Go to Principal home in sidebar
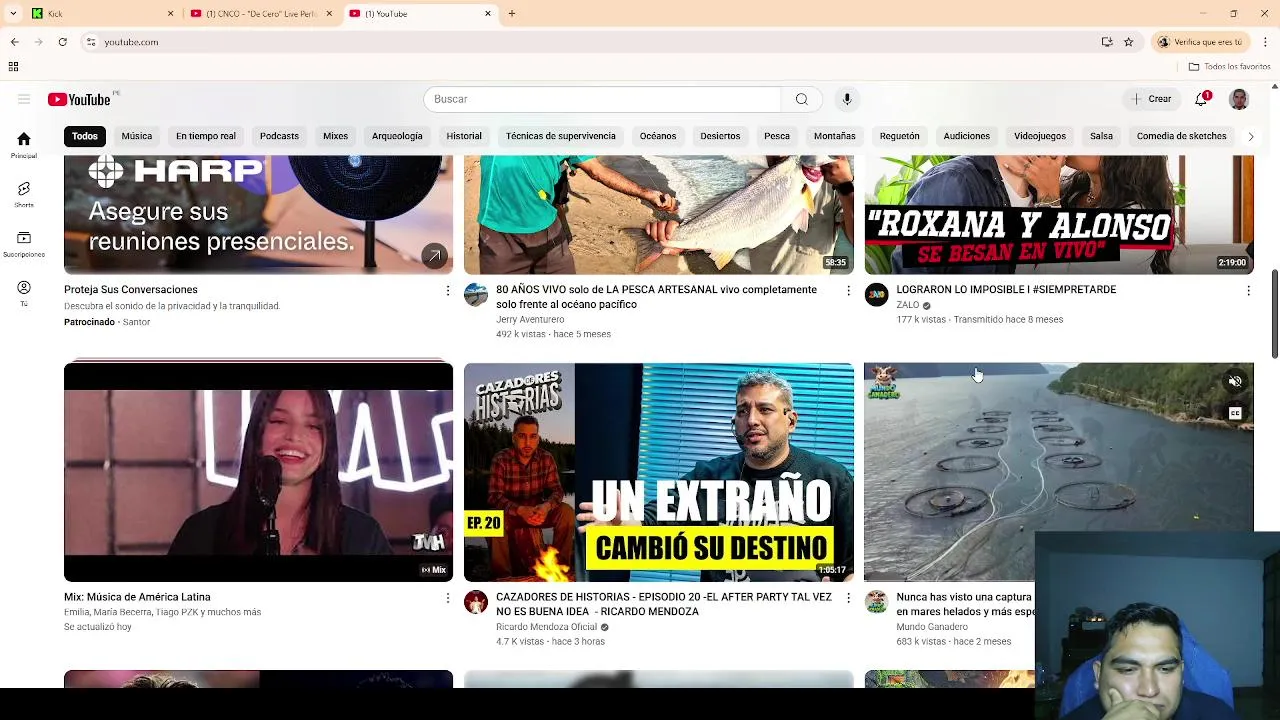The width and height of the screenshot is (1280, 720). point(24,145)
